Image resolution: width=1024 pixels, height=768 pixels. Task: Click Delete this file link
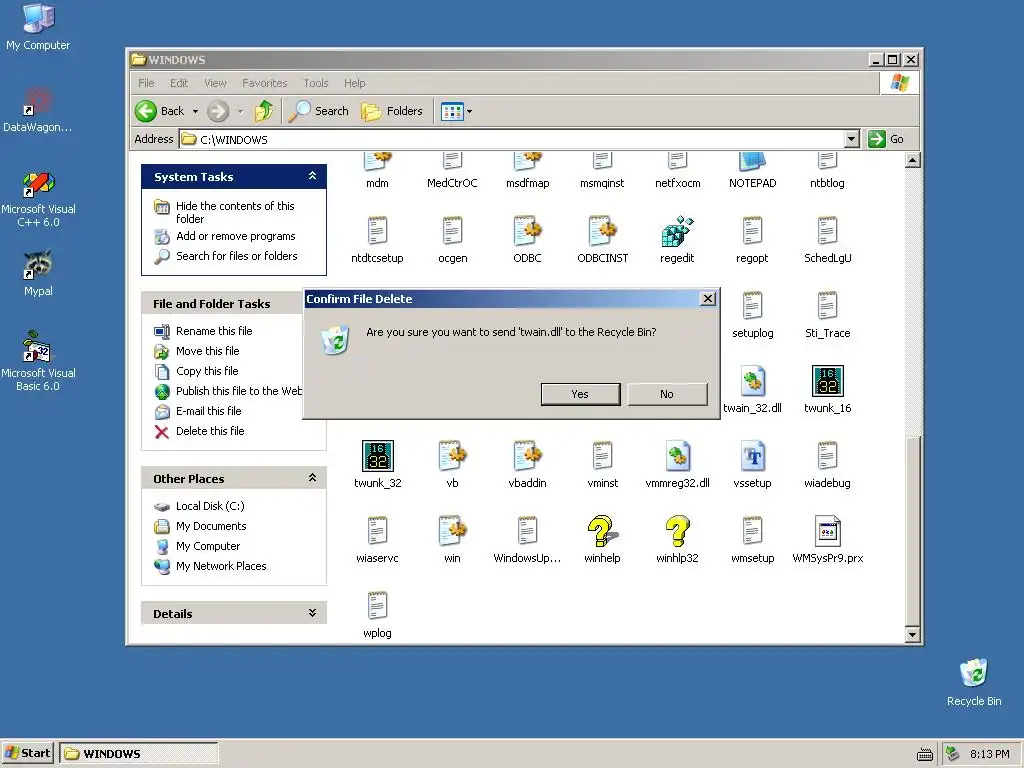210,431
